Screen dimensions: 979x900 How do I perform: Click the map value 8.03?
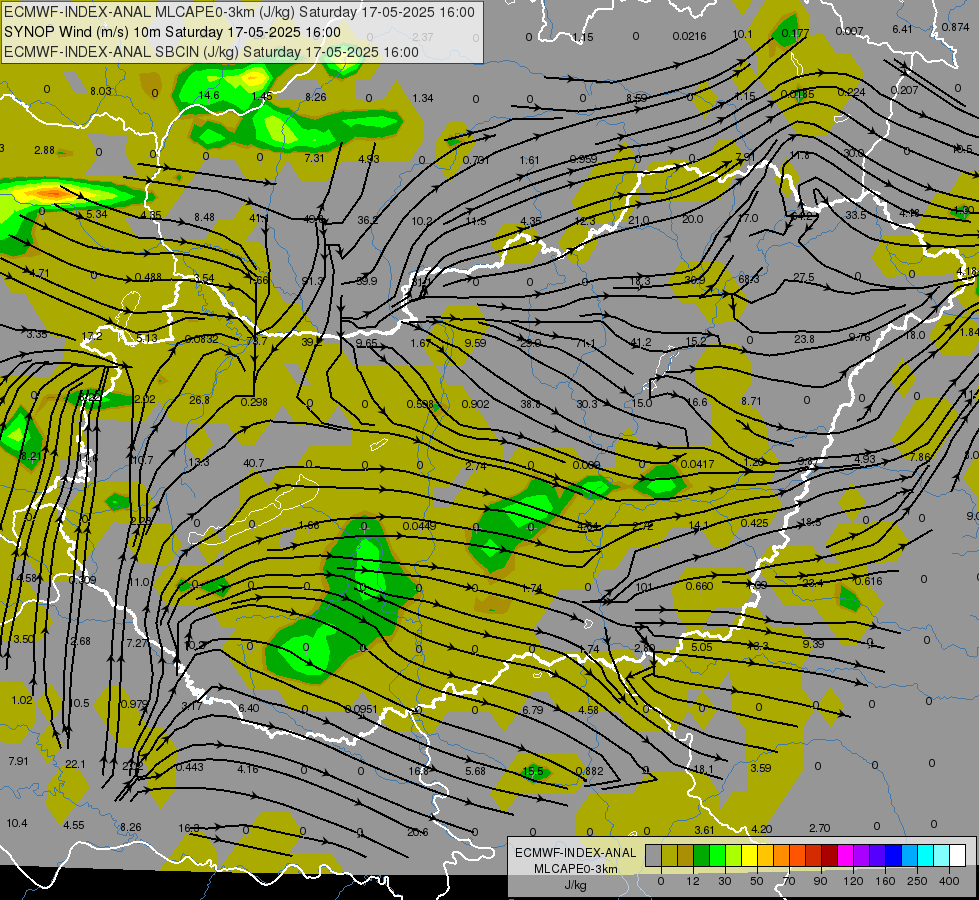pyautogui.click(x=101, y=91)
